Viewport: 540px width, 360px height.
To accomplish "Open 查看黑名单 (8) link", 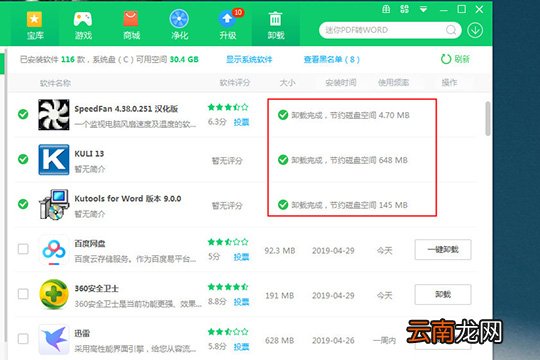I will click(x=331, y=59).
